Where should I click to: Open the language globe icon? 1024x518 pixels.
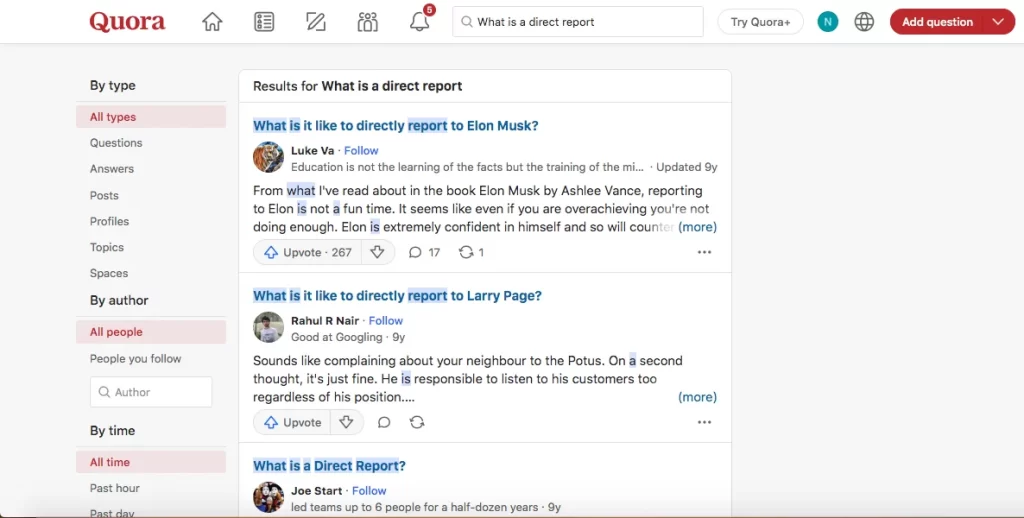point(864,22)
